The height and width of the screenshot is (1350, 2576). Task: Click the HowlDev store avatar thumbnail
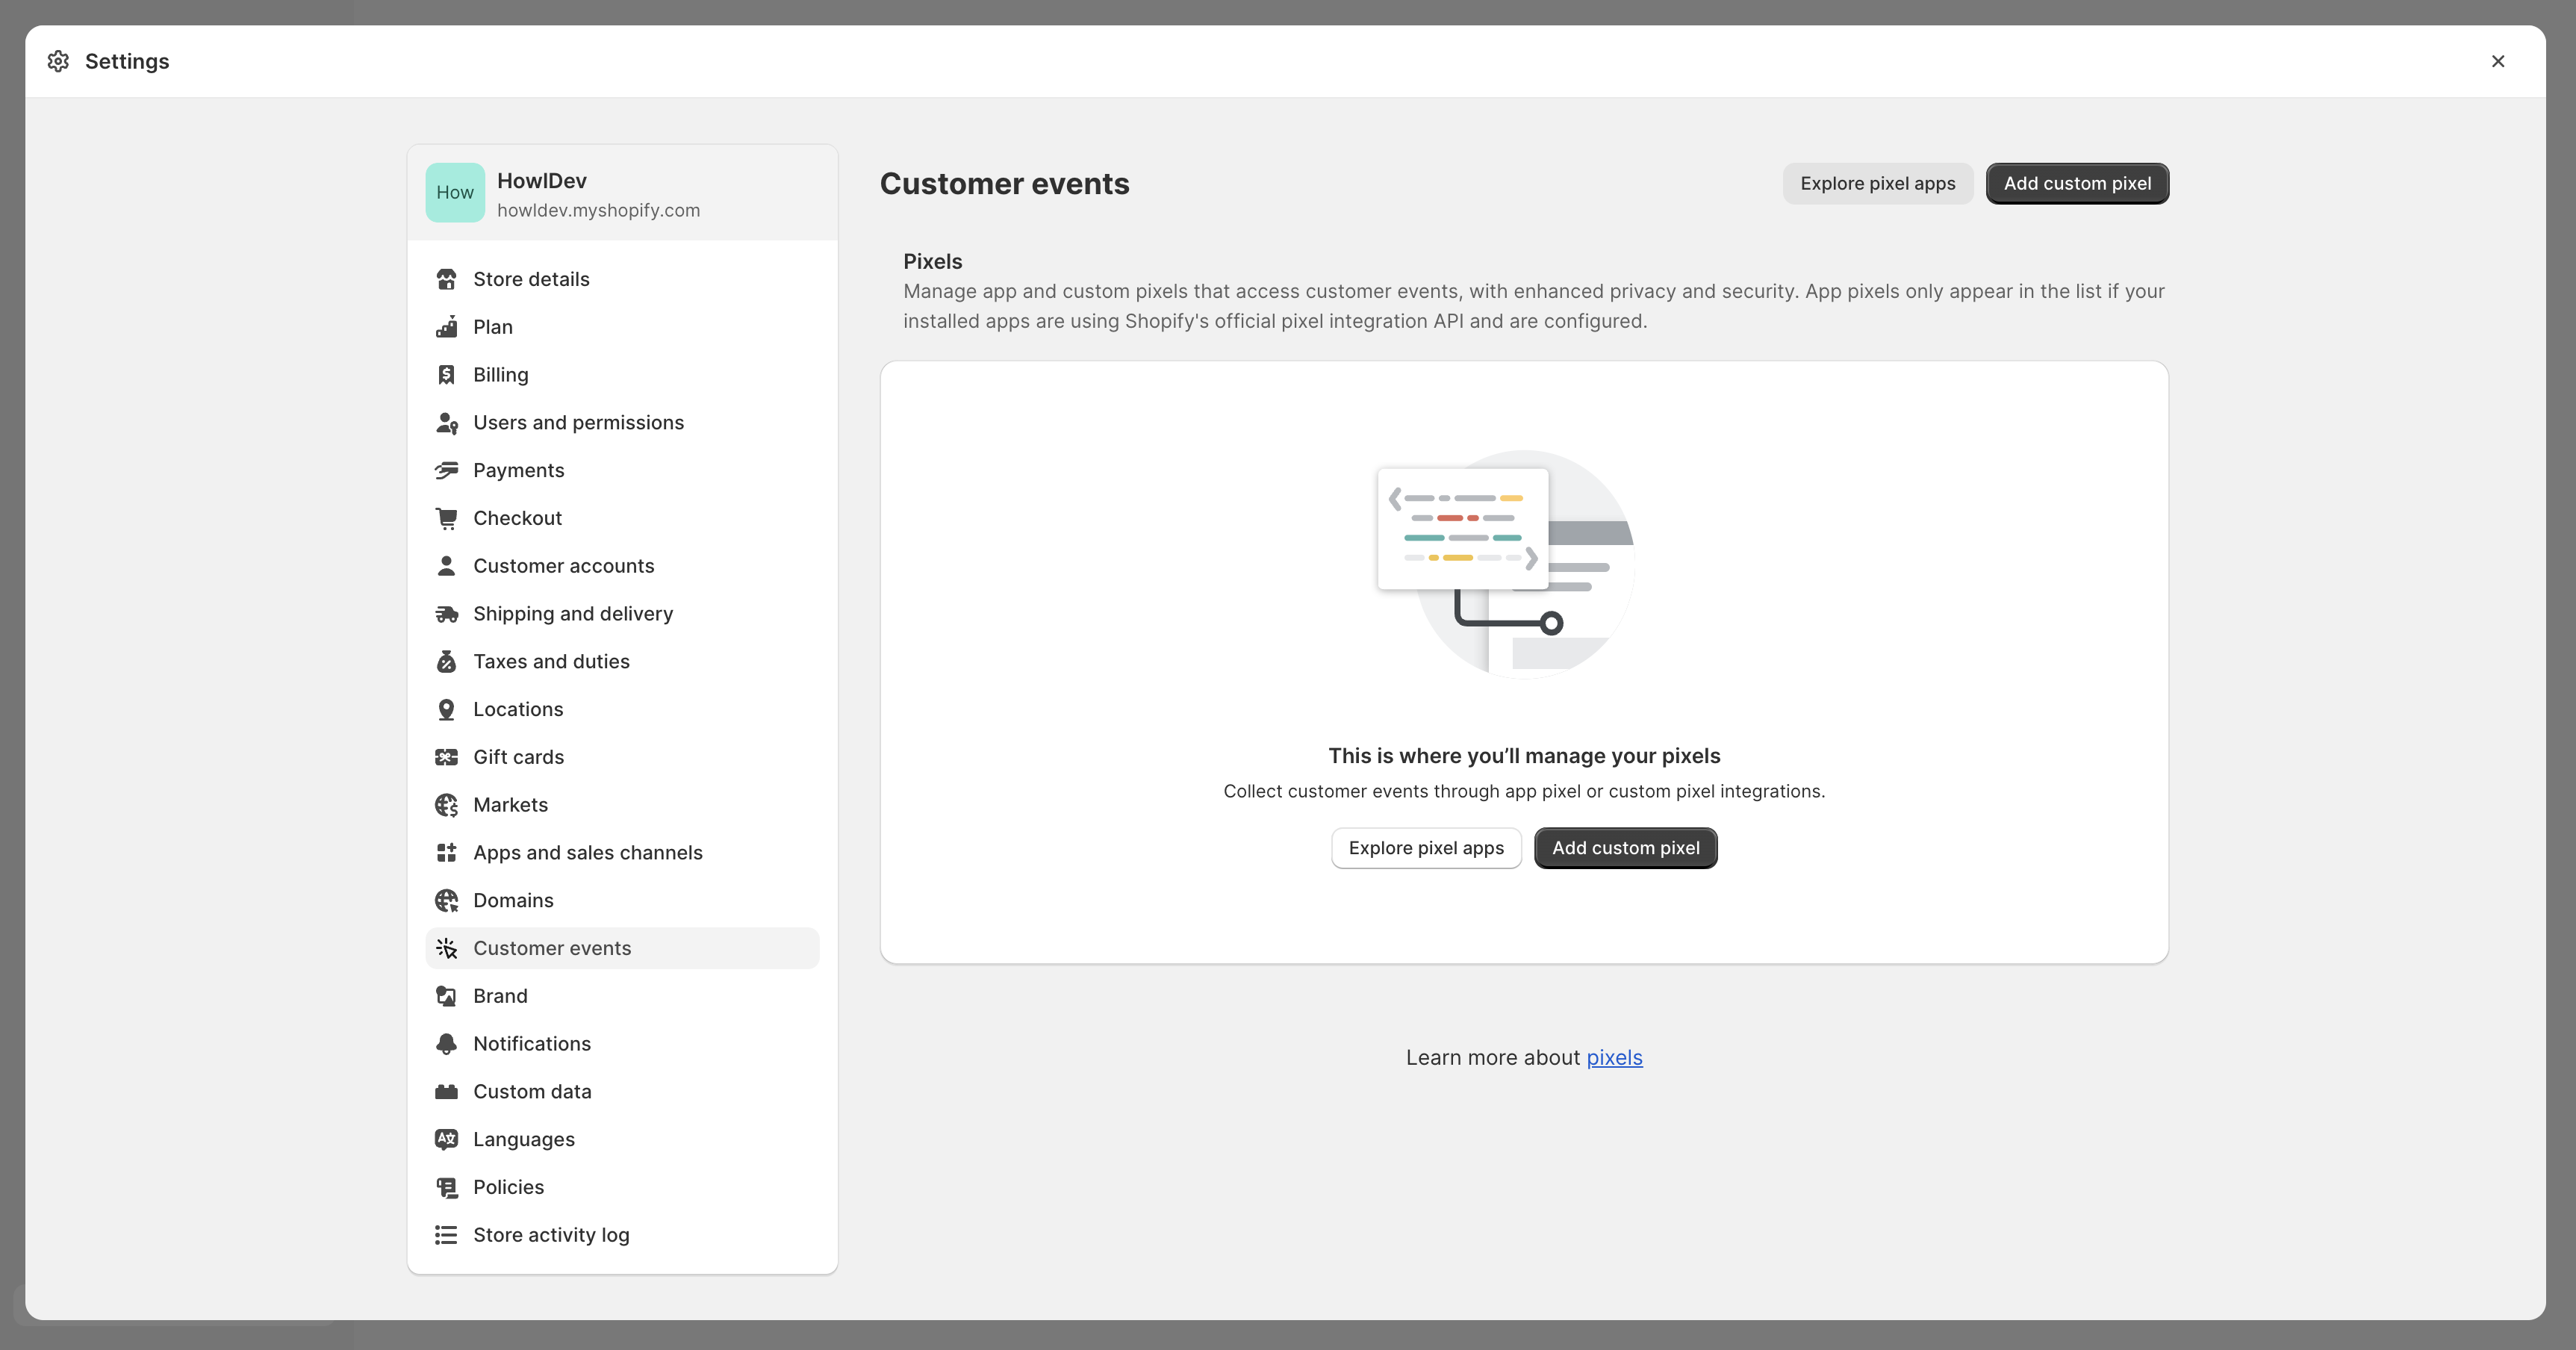455,193
